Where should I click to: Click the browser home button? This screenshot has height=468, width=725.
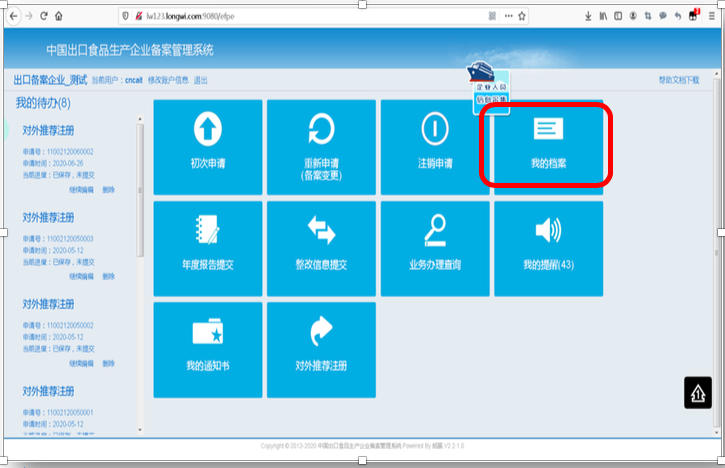[59, 16]
